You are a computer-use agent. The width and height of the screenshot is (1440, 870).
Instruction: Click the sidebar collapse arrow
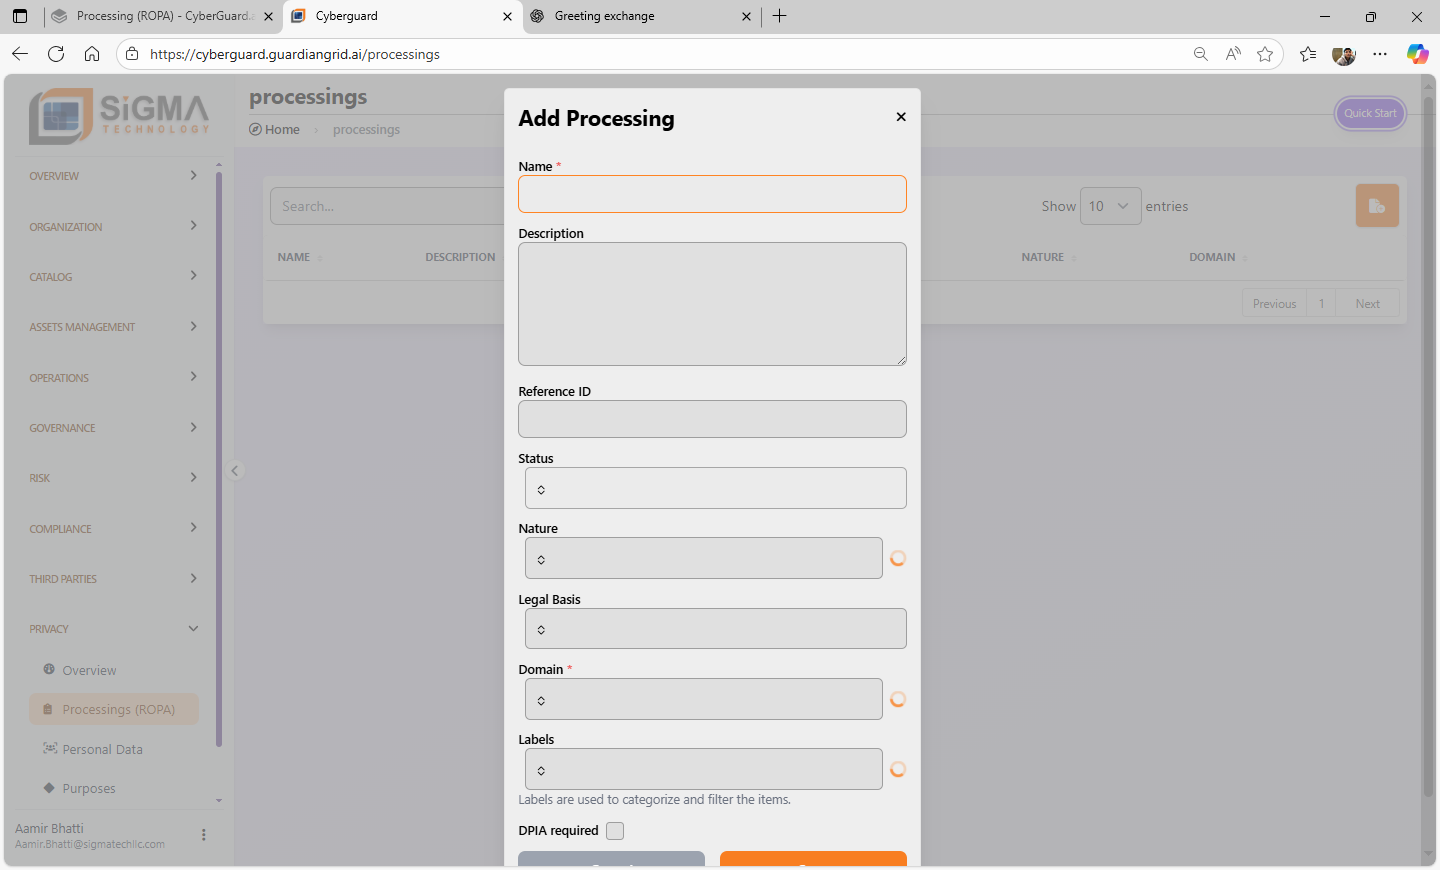[x=235, y=471]
